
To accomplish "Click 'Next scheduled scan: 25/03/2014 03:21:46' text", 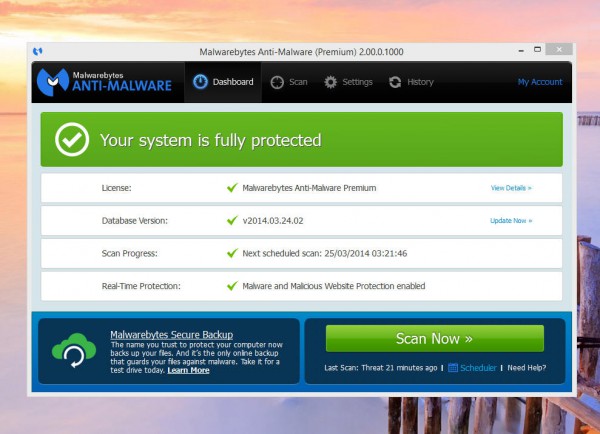I will click(x=324, y=253).
